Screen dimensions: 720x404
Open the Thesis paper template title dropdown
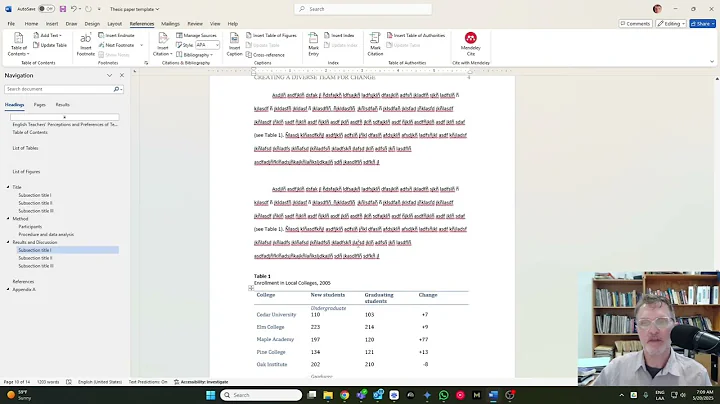click(135, 9)
